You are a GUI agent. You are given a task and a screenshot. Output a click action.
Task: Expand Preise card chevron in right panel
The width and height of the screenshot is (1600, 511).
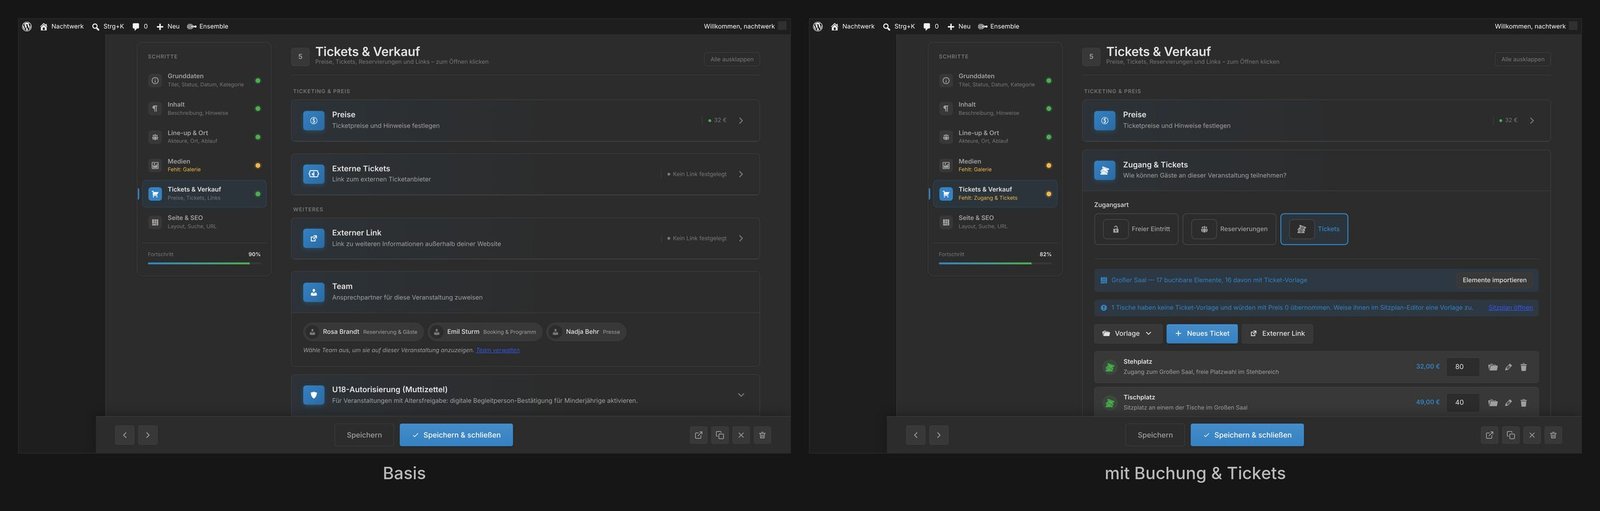click(1532, 121)
